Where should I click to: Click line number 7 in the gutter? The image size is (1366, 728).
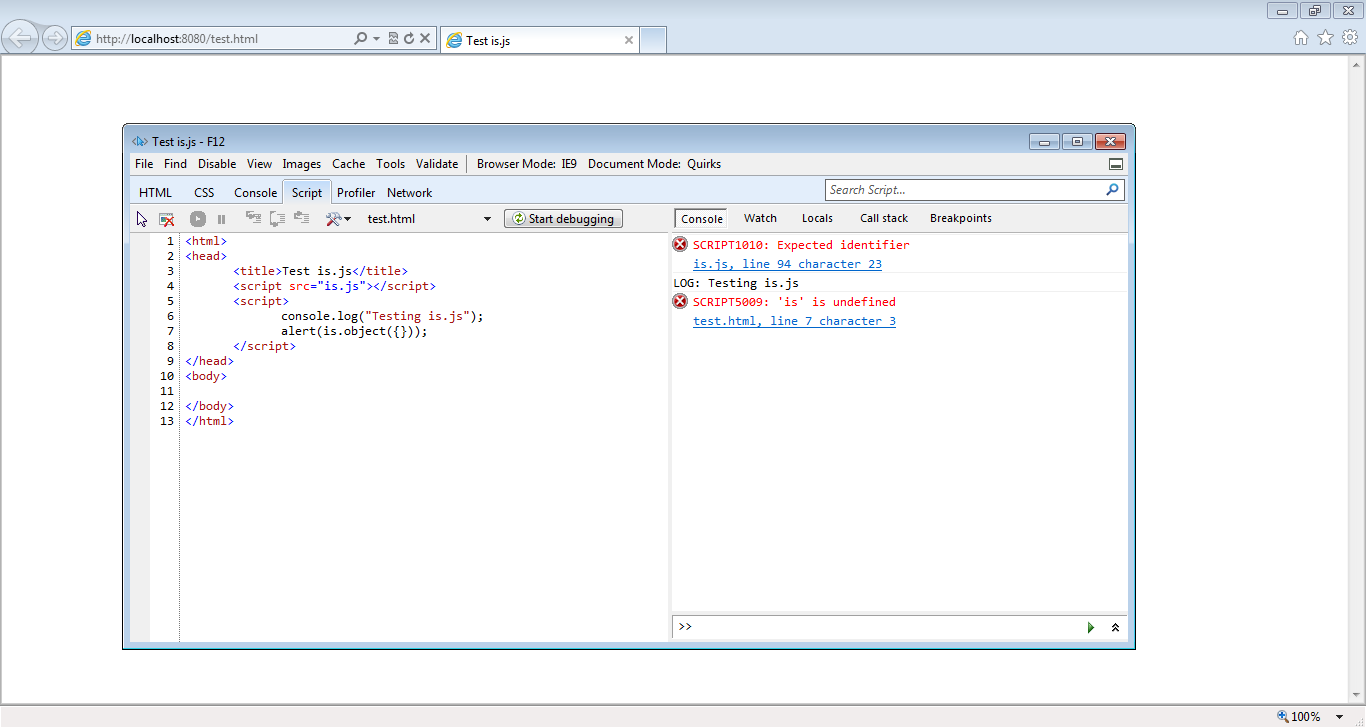170,331
